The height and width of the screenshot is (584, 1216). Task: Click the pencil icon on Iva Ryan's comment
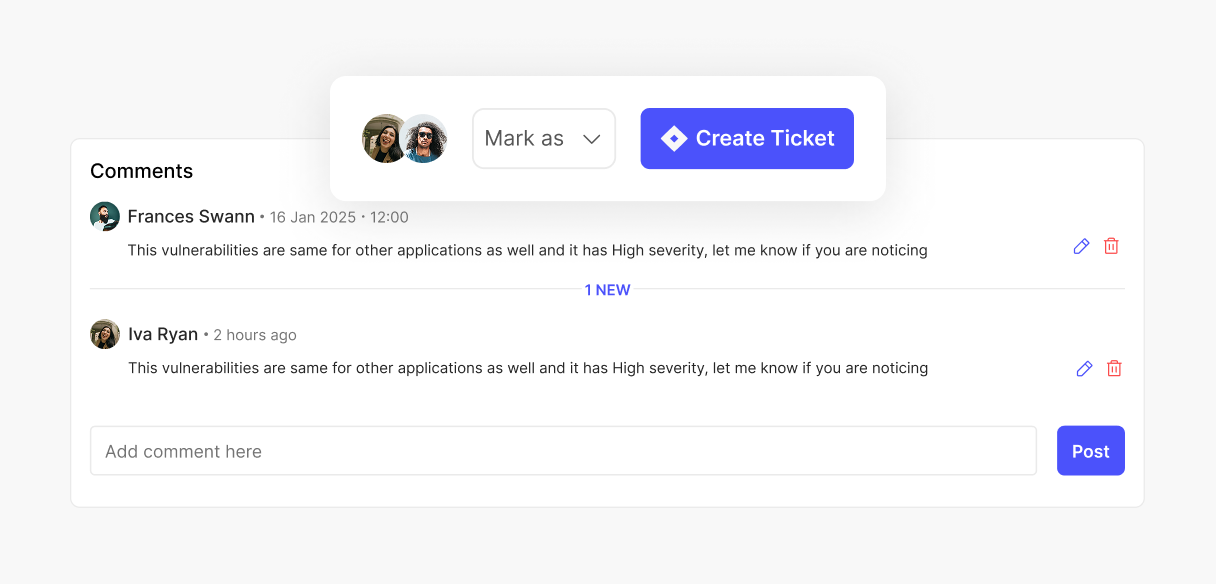(x=1084, y=369)
